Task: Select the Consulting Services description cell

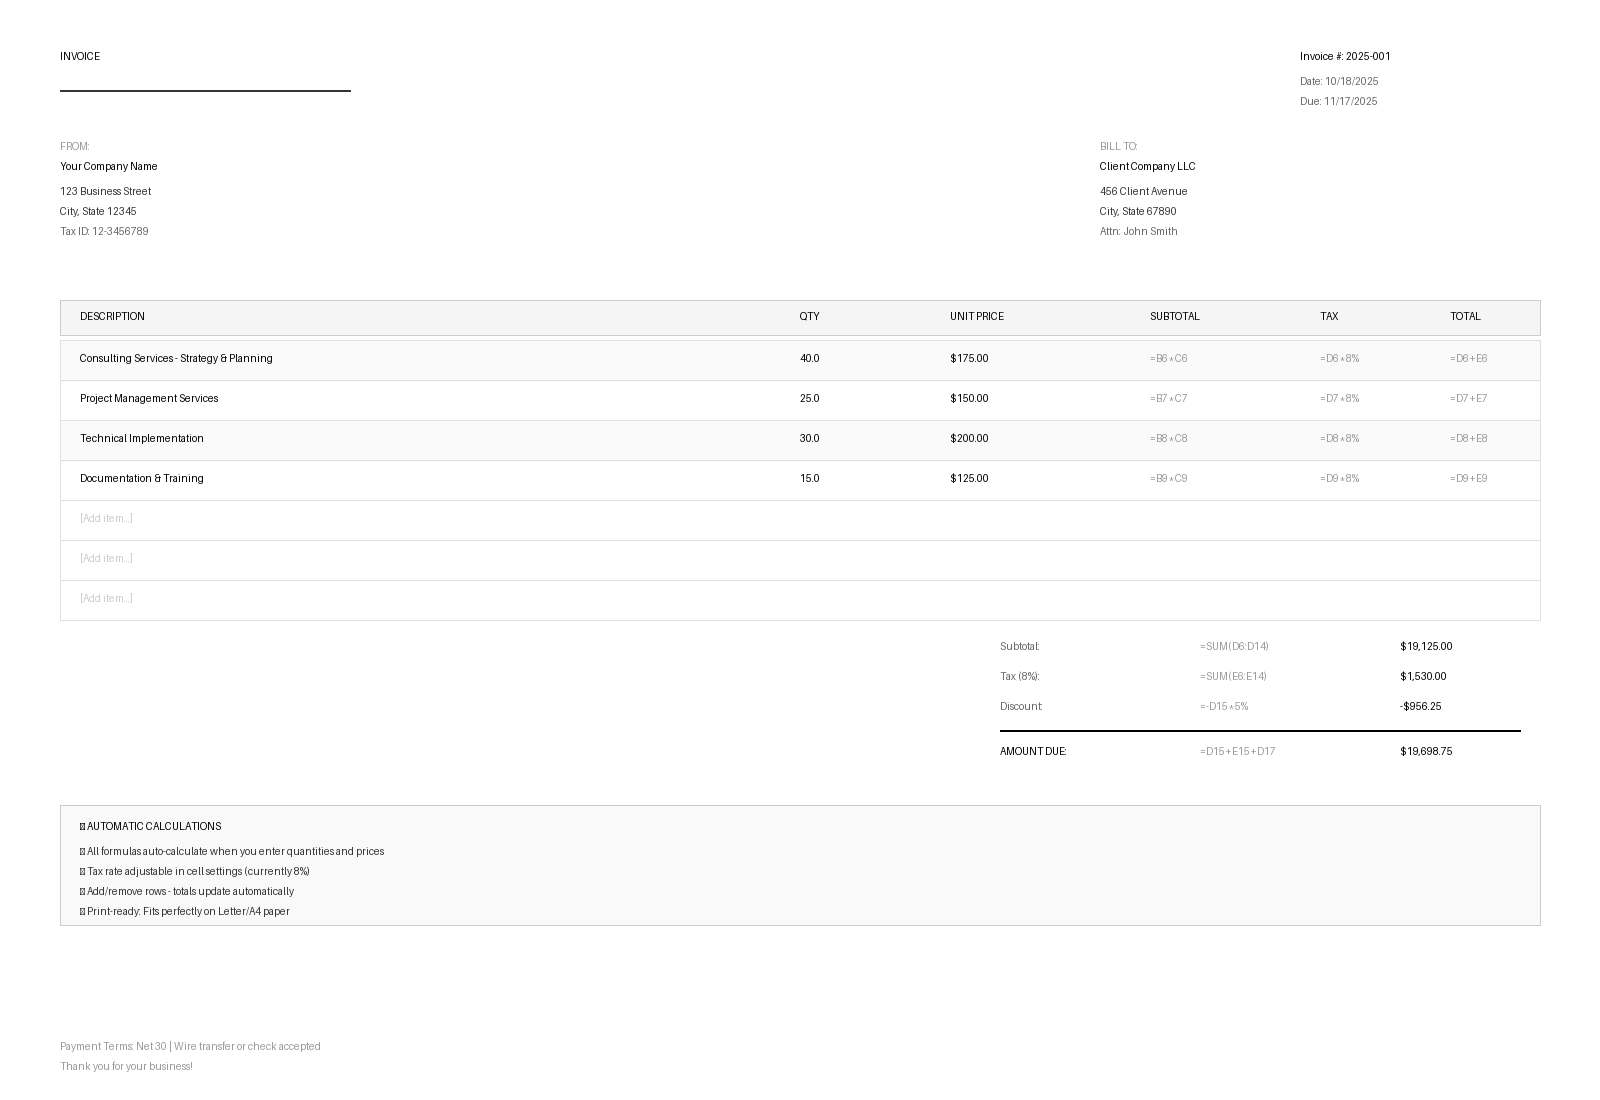Action: (176, 359)
